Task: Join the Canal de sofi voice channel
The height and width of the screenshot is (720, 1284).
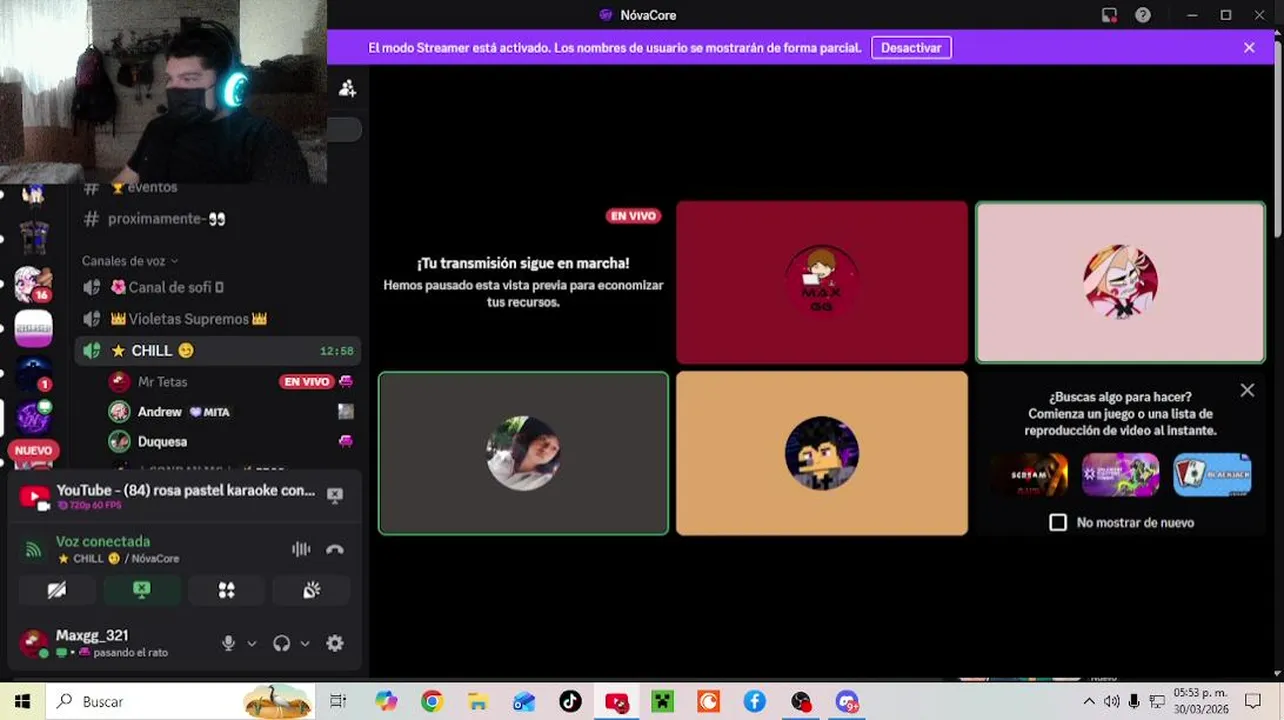Action: tap(217, 287)
